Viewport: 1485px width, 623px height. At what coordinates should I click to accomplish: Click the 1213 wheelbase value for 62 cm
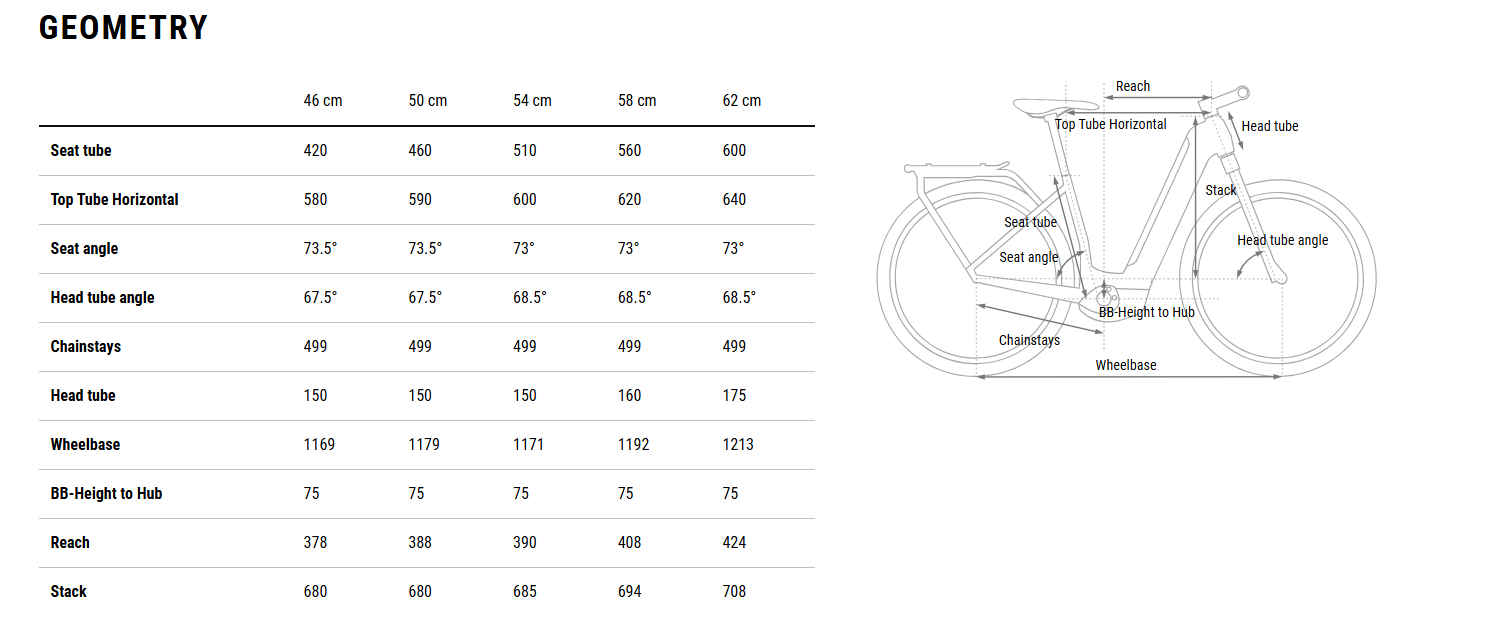coord(738,445)
